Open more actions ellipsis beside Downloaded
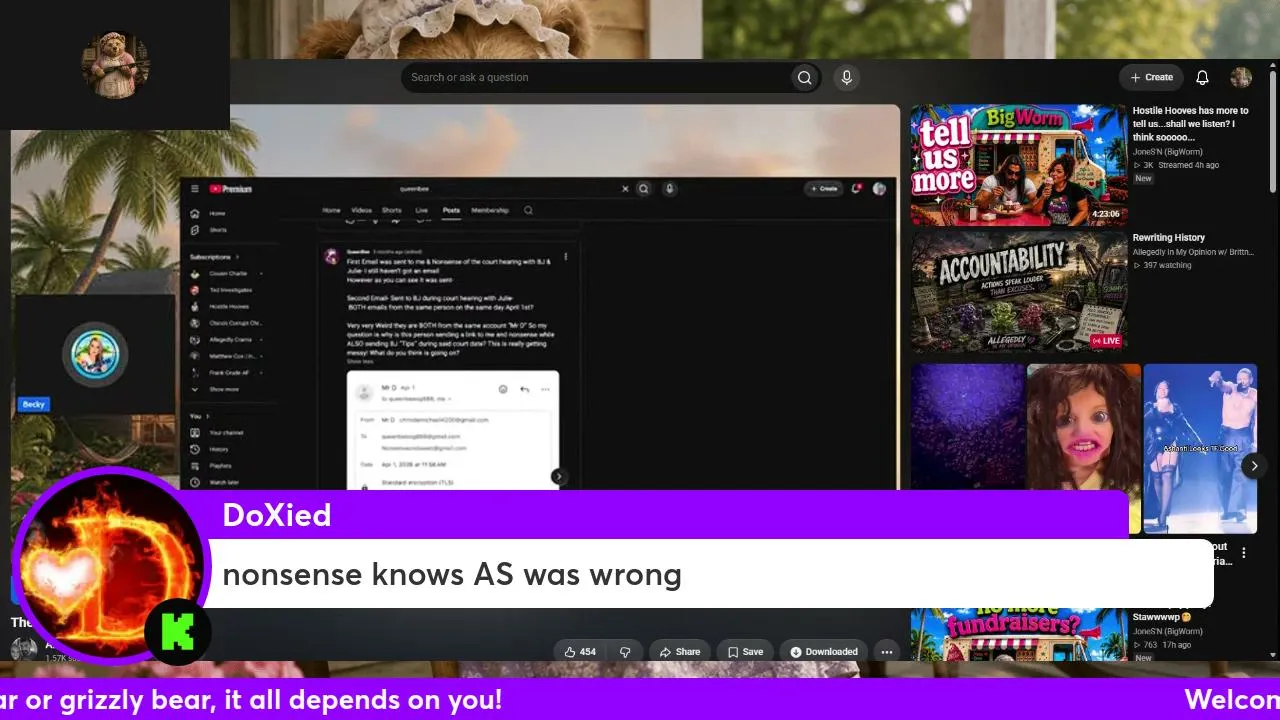 886,652
